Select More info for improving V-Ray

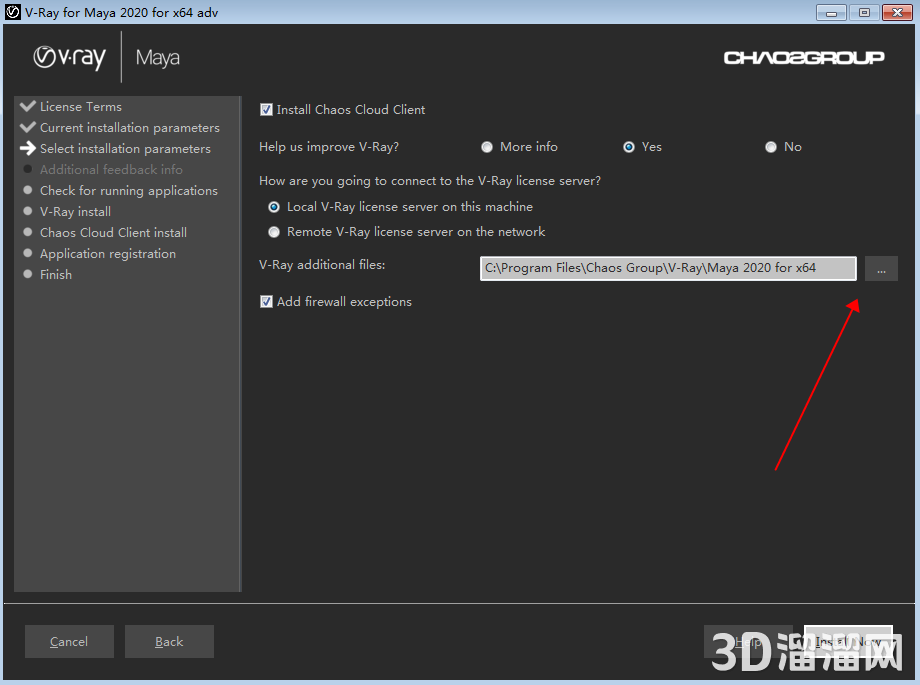tap(487, 147)
